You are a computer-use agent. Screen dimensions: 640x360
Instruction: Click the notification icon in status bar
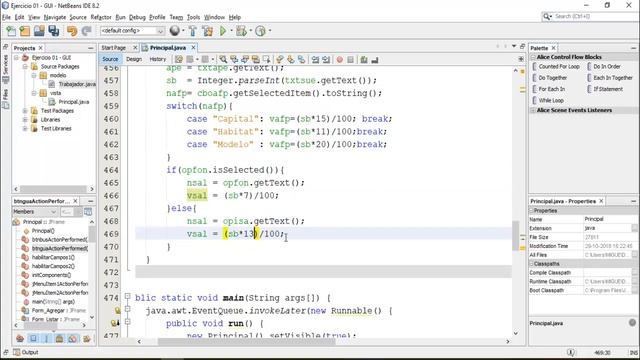coord(571,352)
